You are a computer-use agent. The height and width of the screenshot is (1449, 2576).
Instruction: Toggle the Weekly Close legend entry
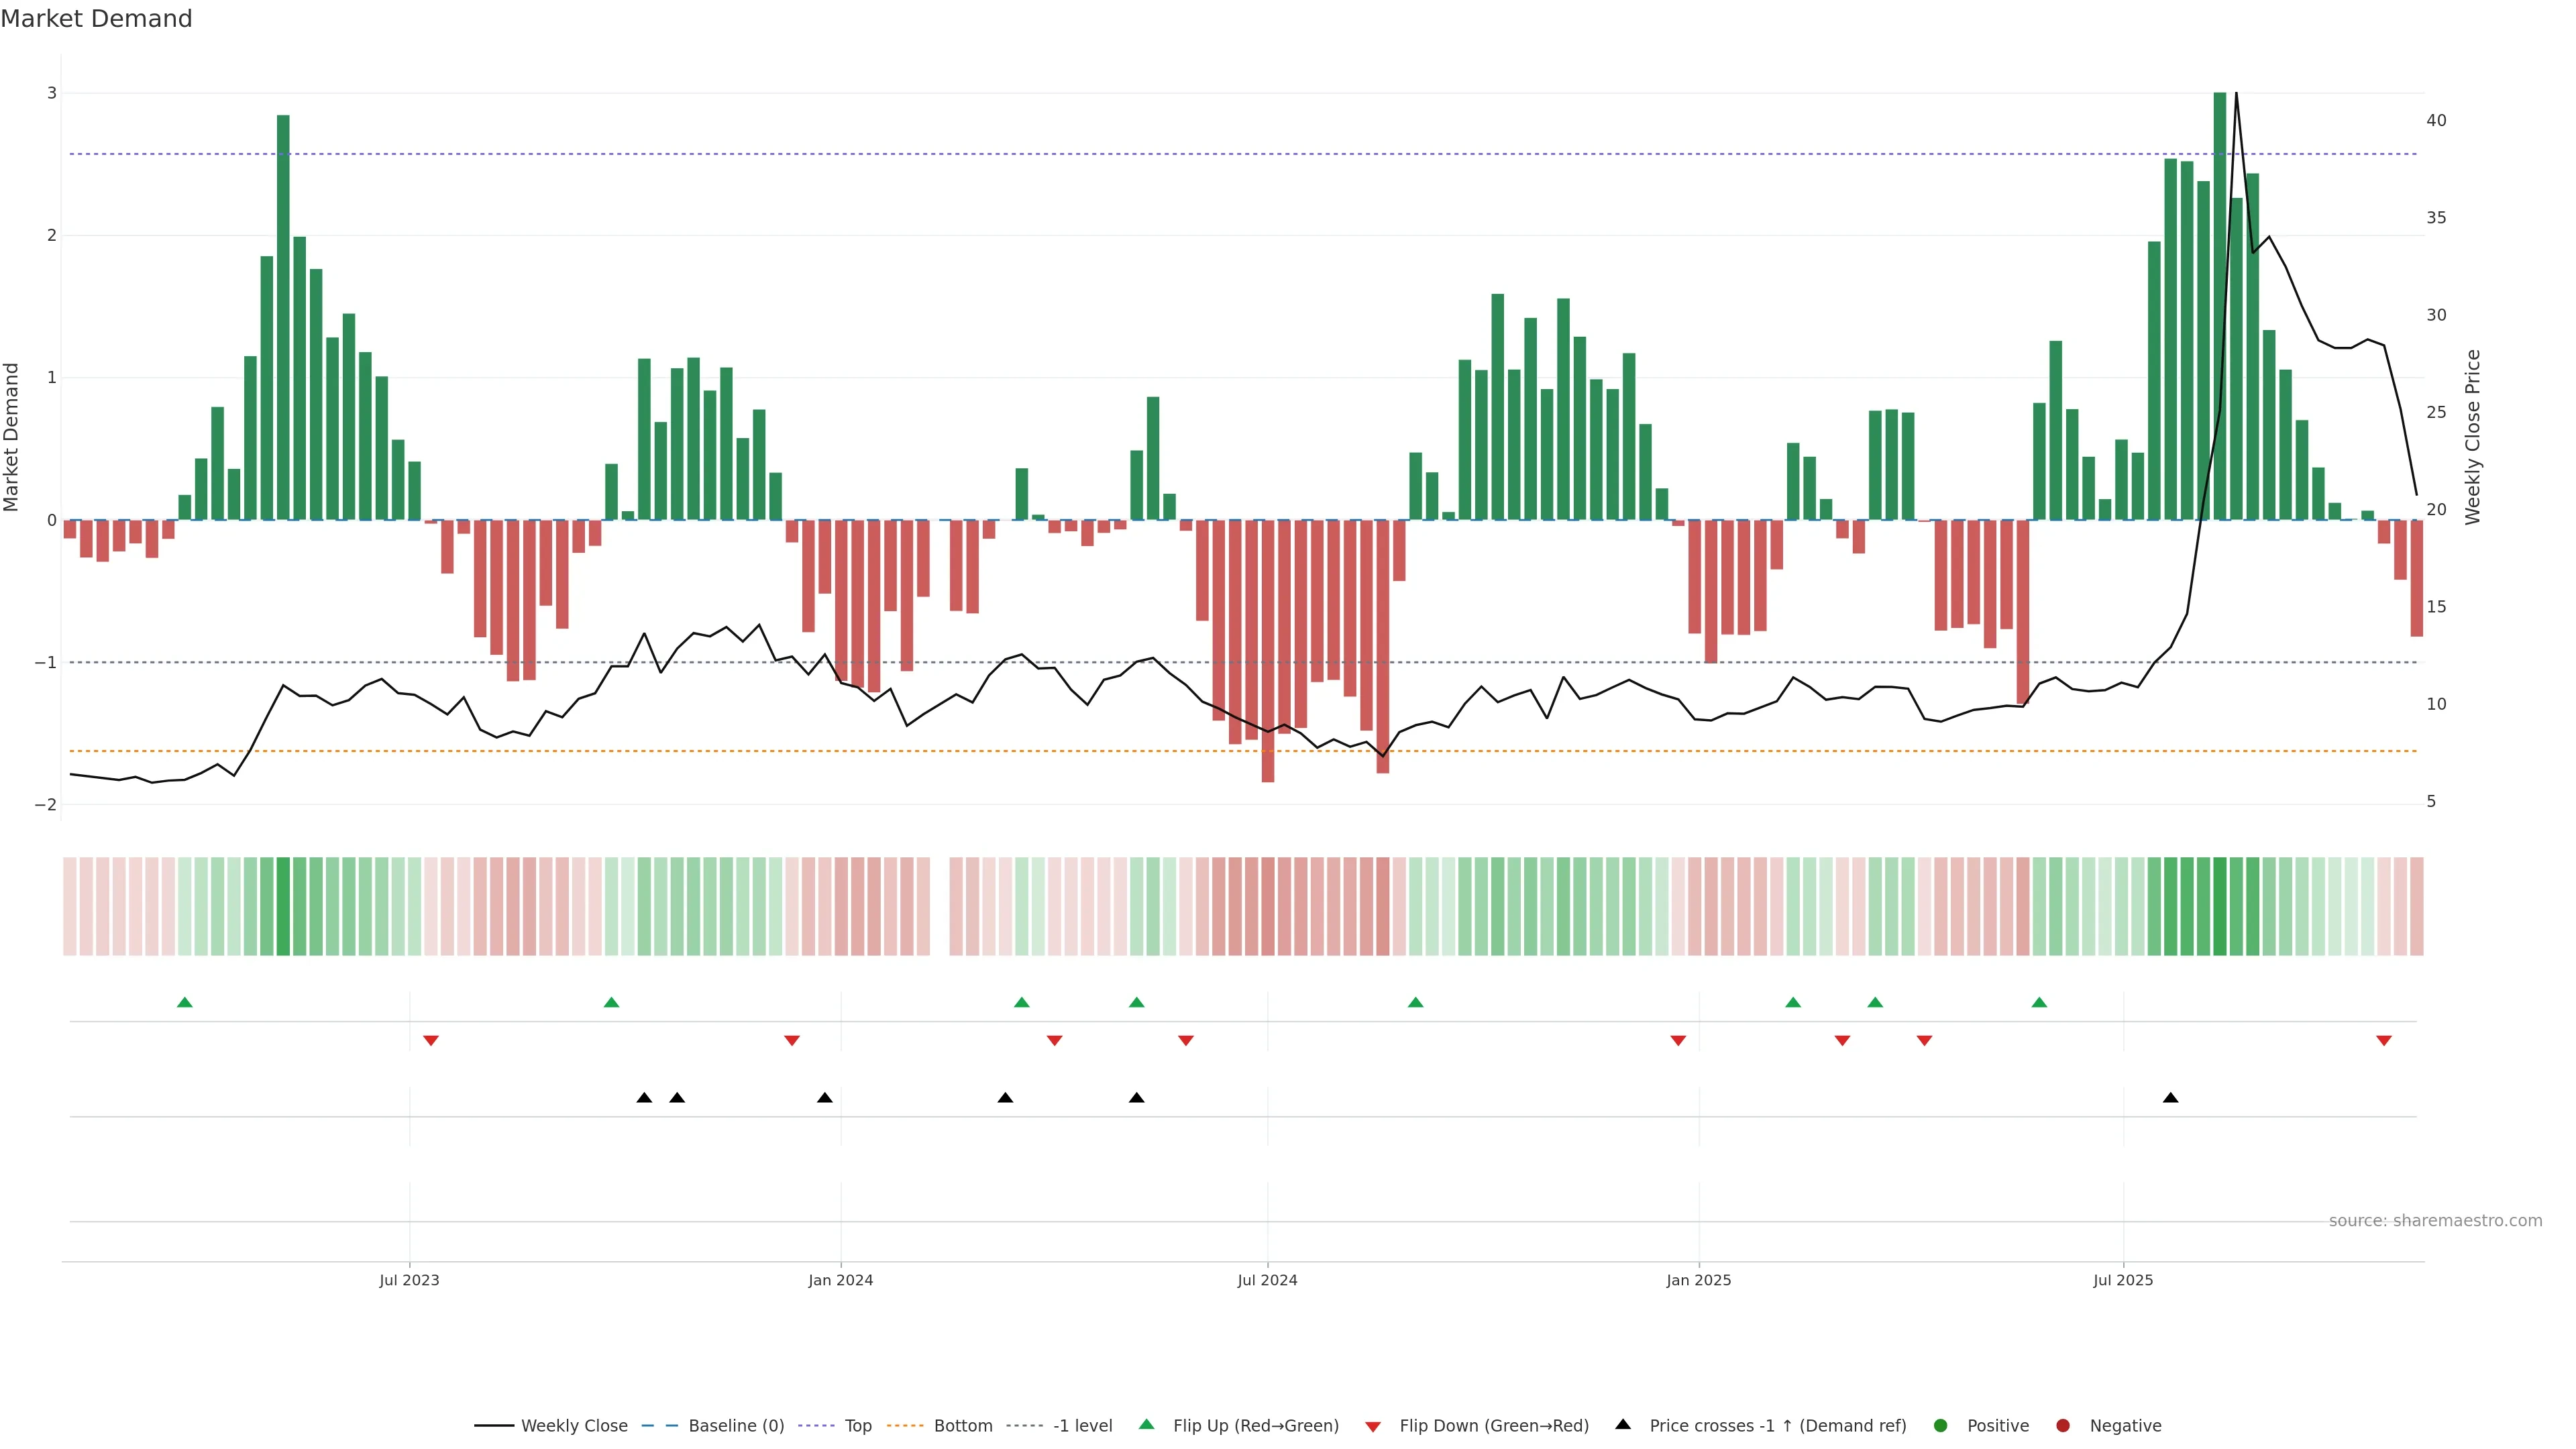[573, 1425]
